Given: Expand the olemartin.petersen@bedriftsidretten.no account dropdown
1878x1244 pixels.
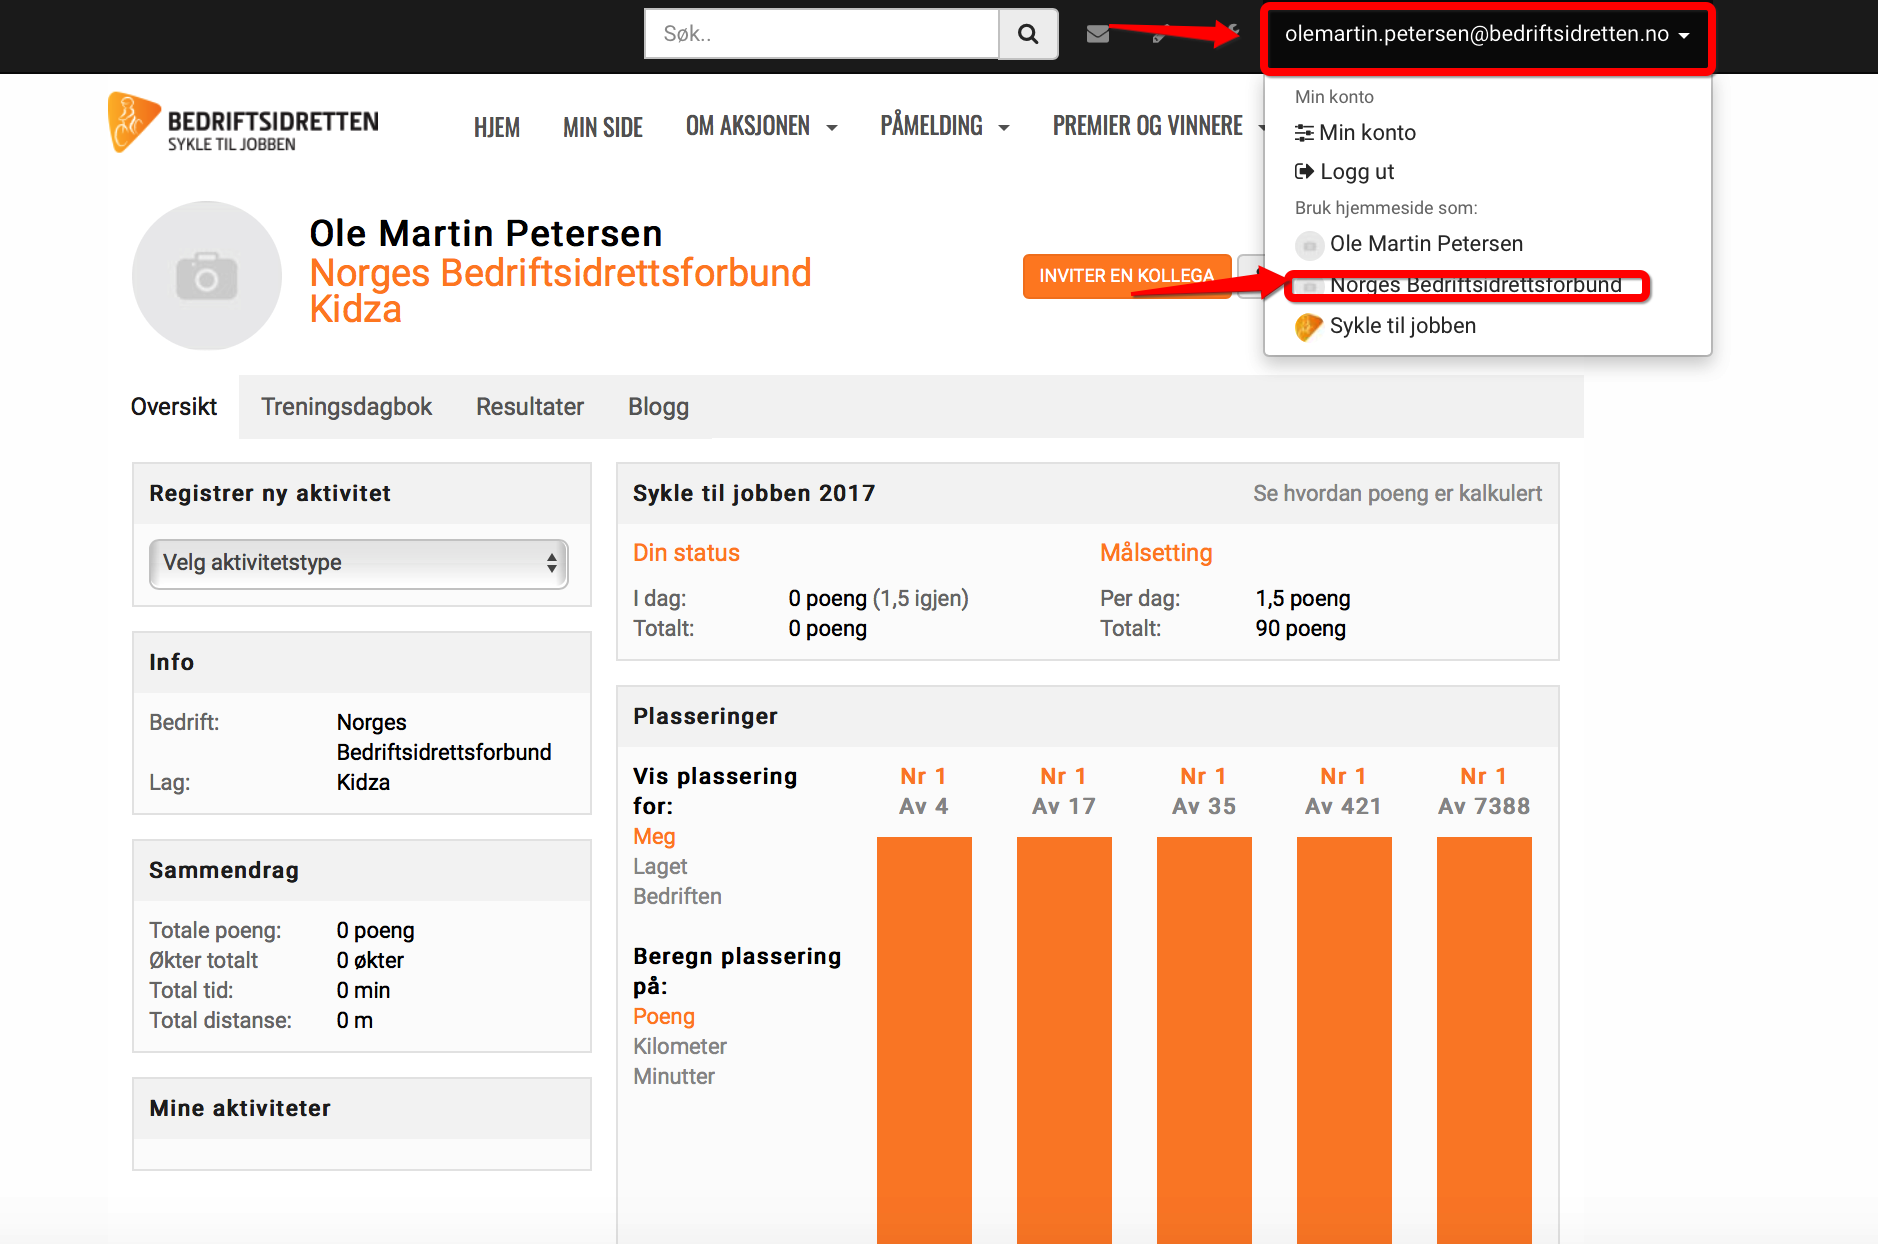Looking at the screenshot, I should [x=1487, y=35].
